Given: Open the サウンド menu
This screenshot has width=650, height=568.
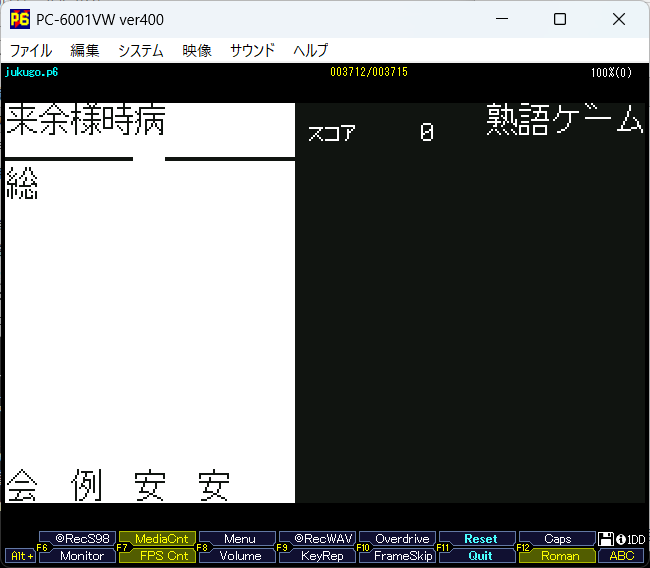Looking at the screenshot, I should pyautogui.click(x=252, y=50).
